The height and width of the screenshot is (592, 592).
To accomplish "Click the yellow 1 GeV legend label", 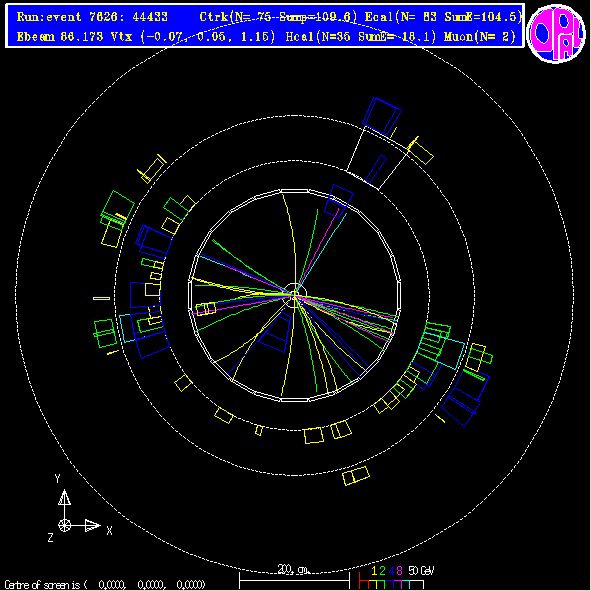I will 374,570.
